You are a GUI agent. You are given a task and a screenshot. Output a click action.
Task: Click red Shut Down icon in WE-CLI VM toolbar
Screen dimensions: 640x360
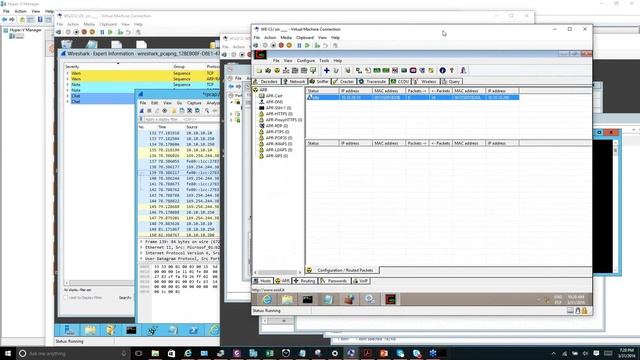[281, 45]
